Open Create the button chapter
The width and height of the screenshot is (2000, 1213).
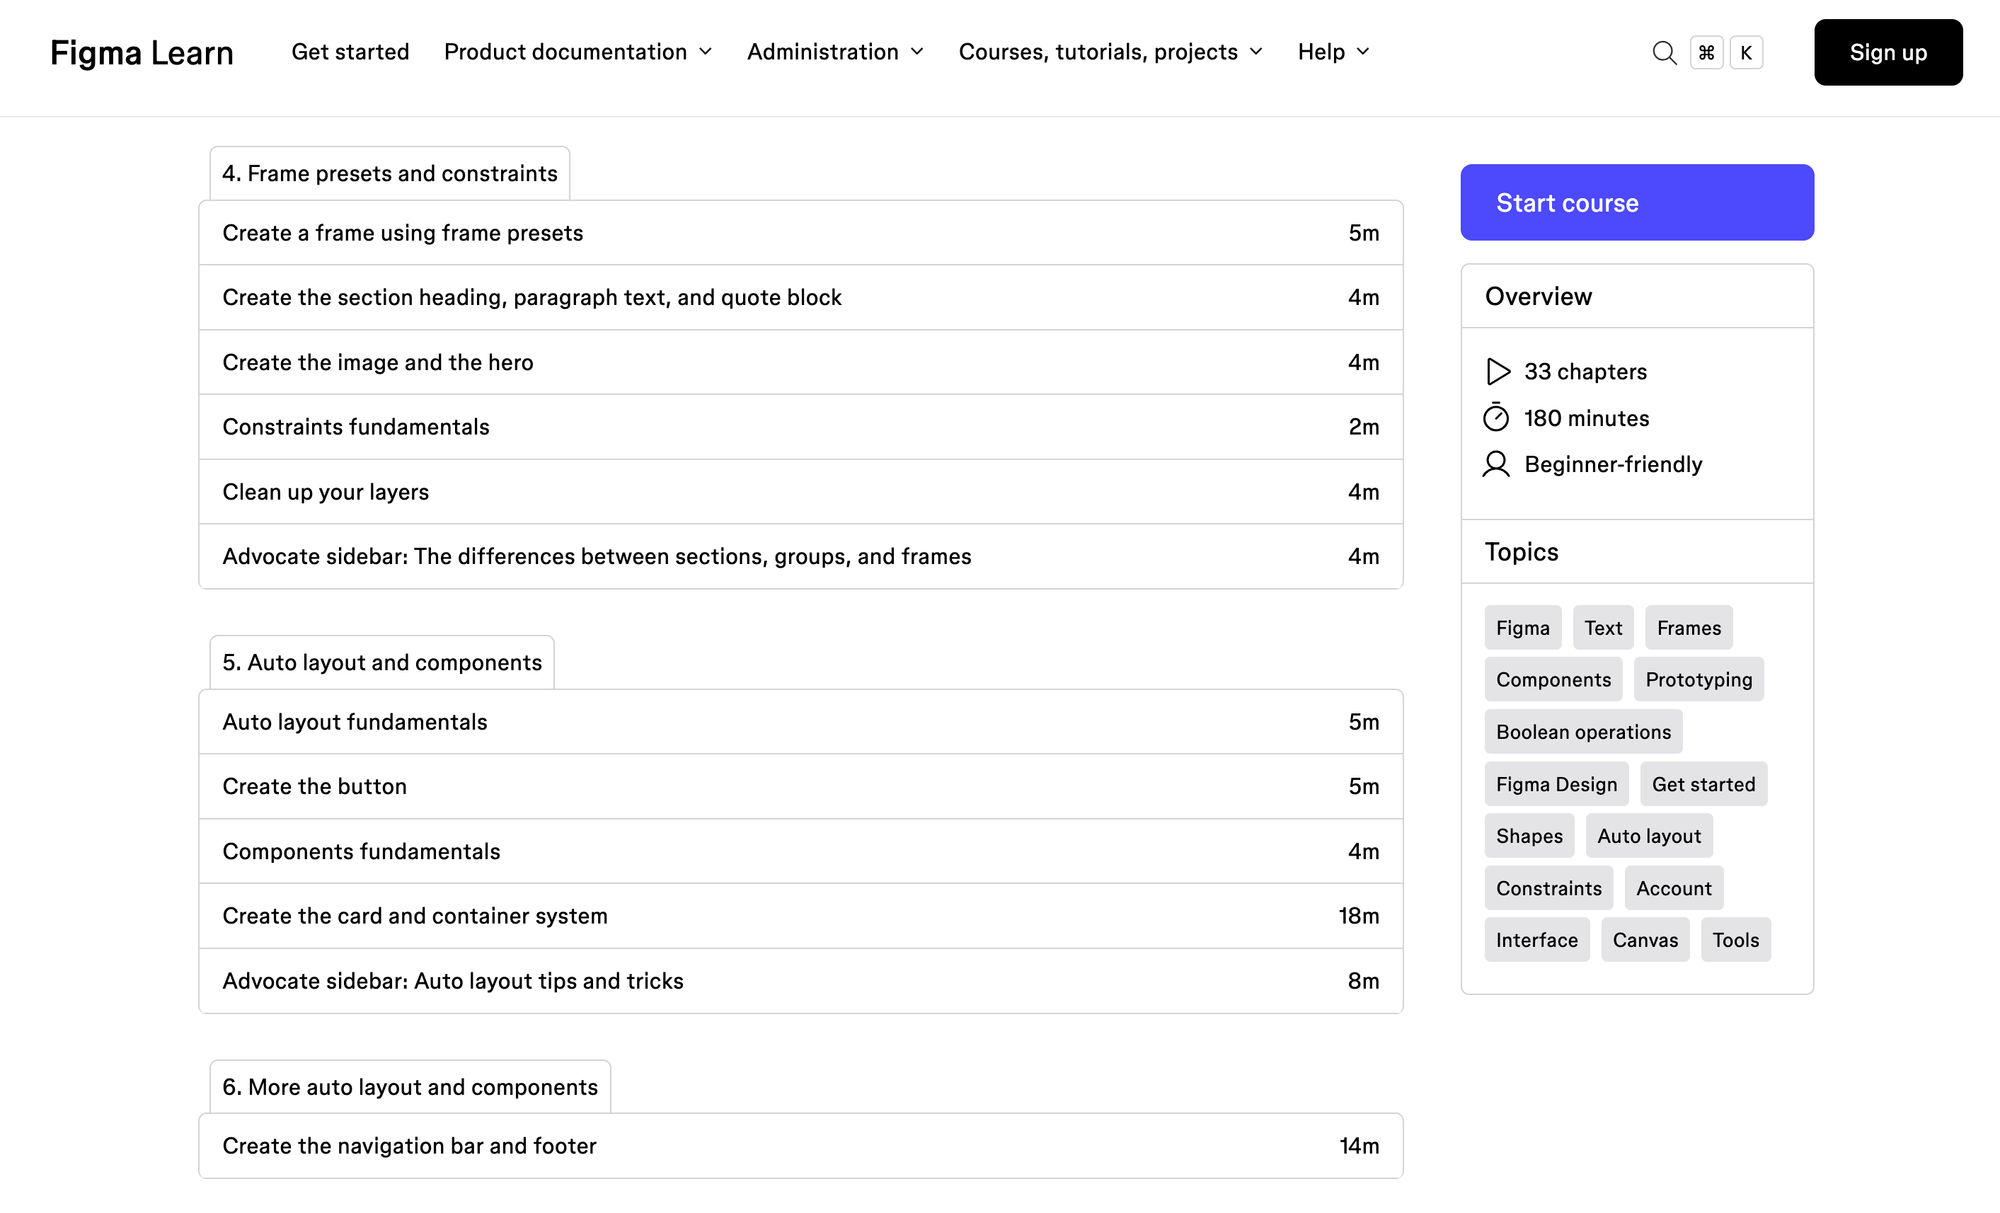point(801,787)
